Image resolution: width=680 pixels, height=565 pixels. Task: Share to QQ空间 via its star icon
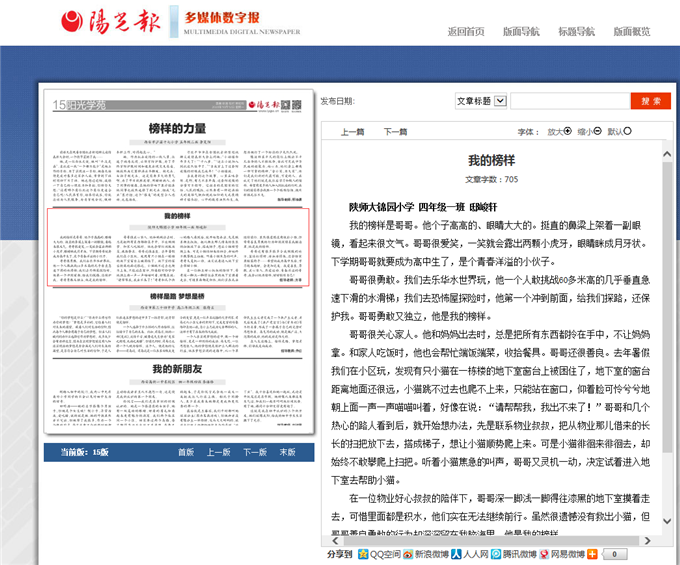pos(363,554)
